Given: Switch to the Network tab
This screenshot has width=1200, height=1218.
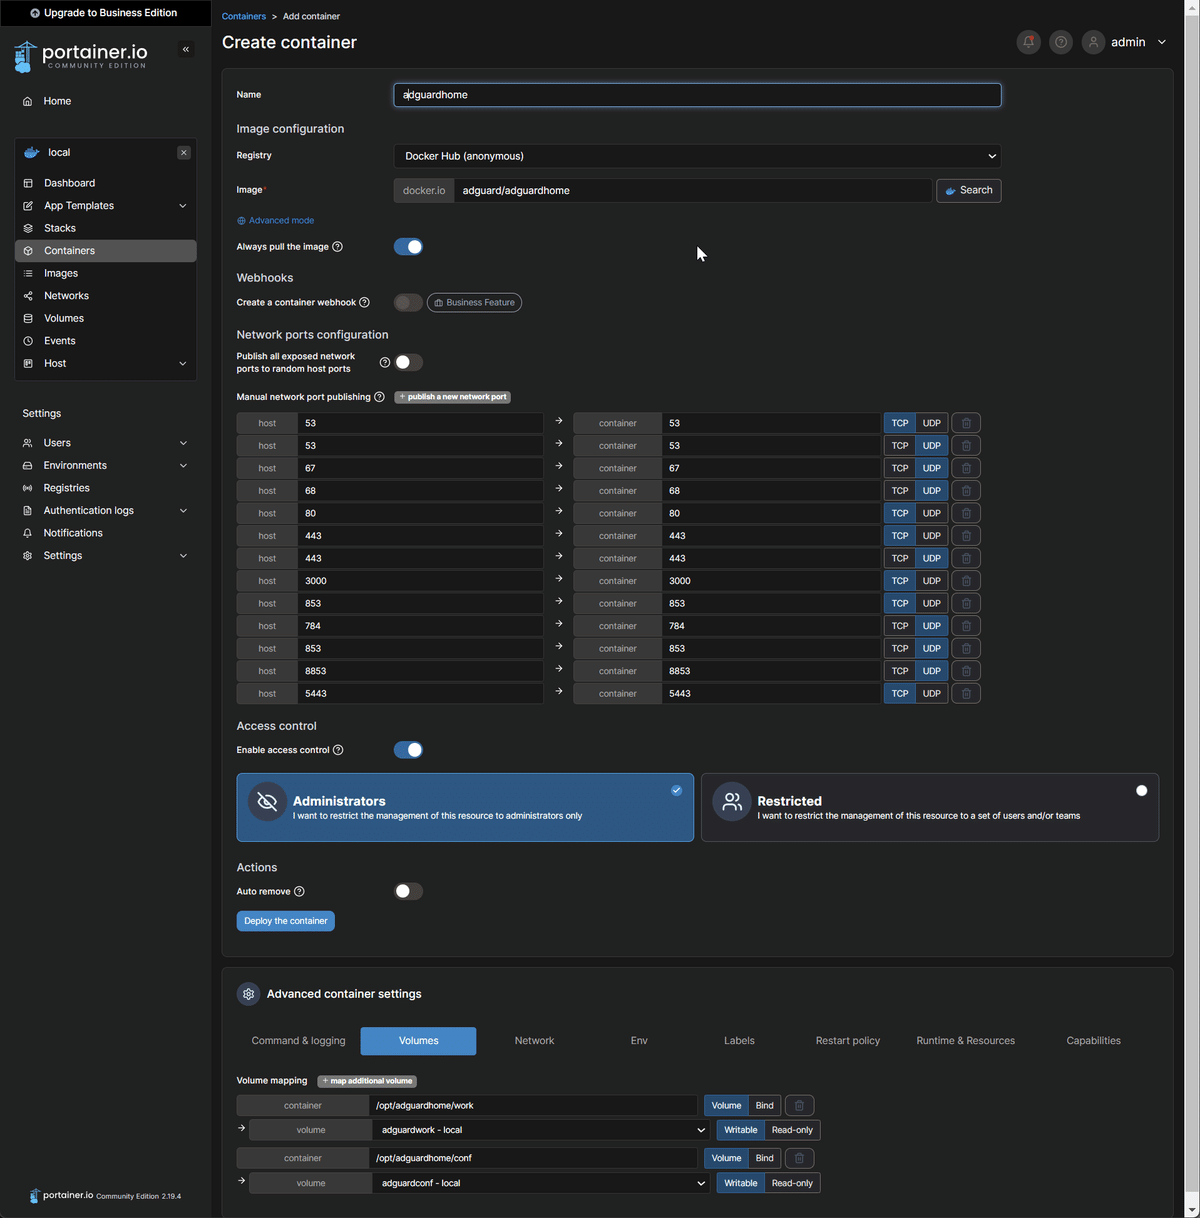Looking at the screenshot, I should click(534, 1040).
